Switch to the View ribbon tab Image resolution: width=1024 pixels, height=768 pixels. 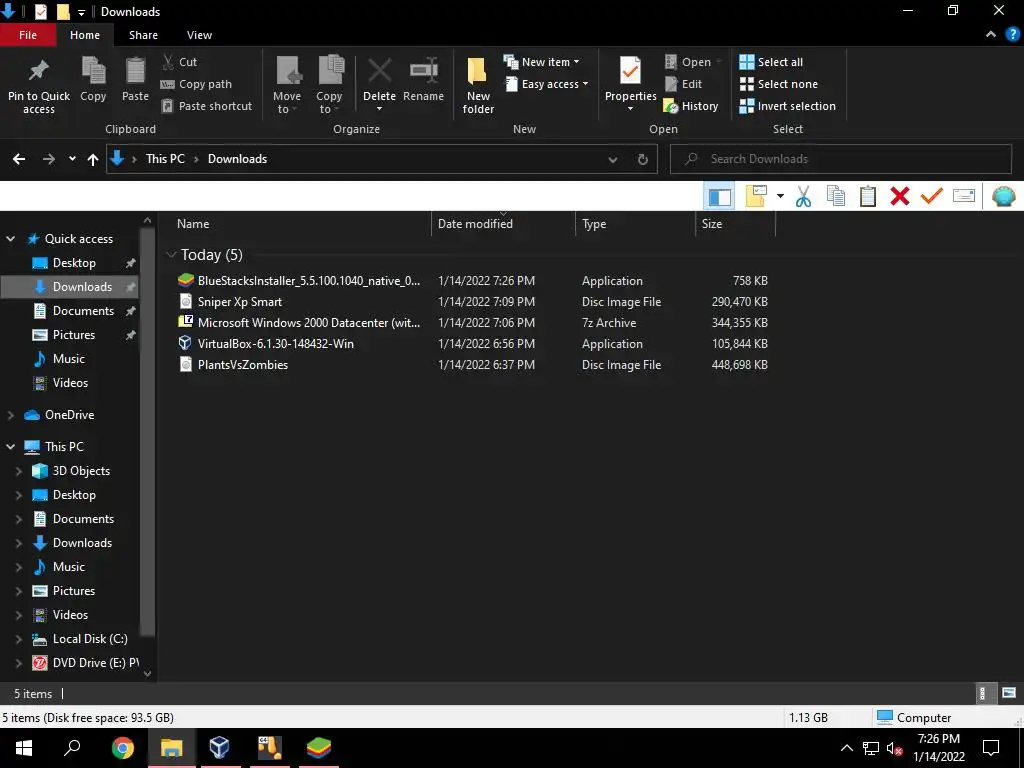(x=199, y=35)
